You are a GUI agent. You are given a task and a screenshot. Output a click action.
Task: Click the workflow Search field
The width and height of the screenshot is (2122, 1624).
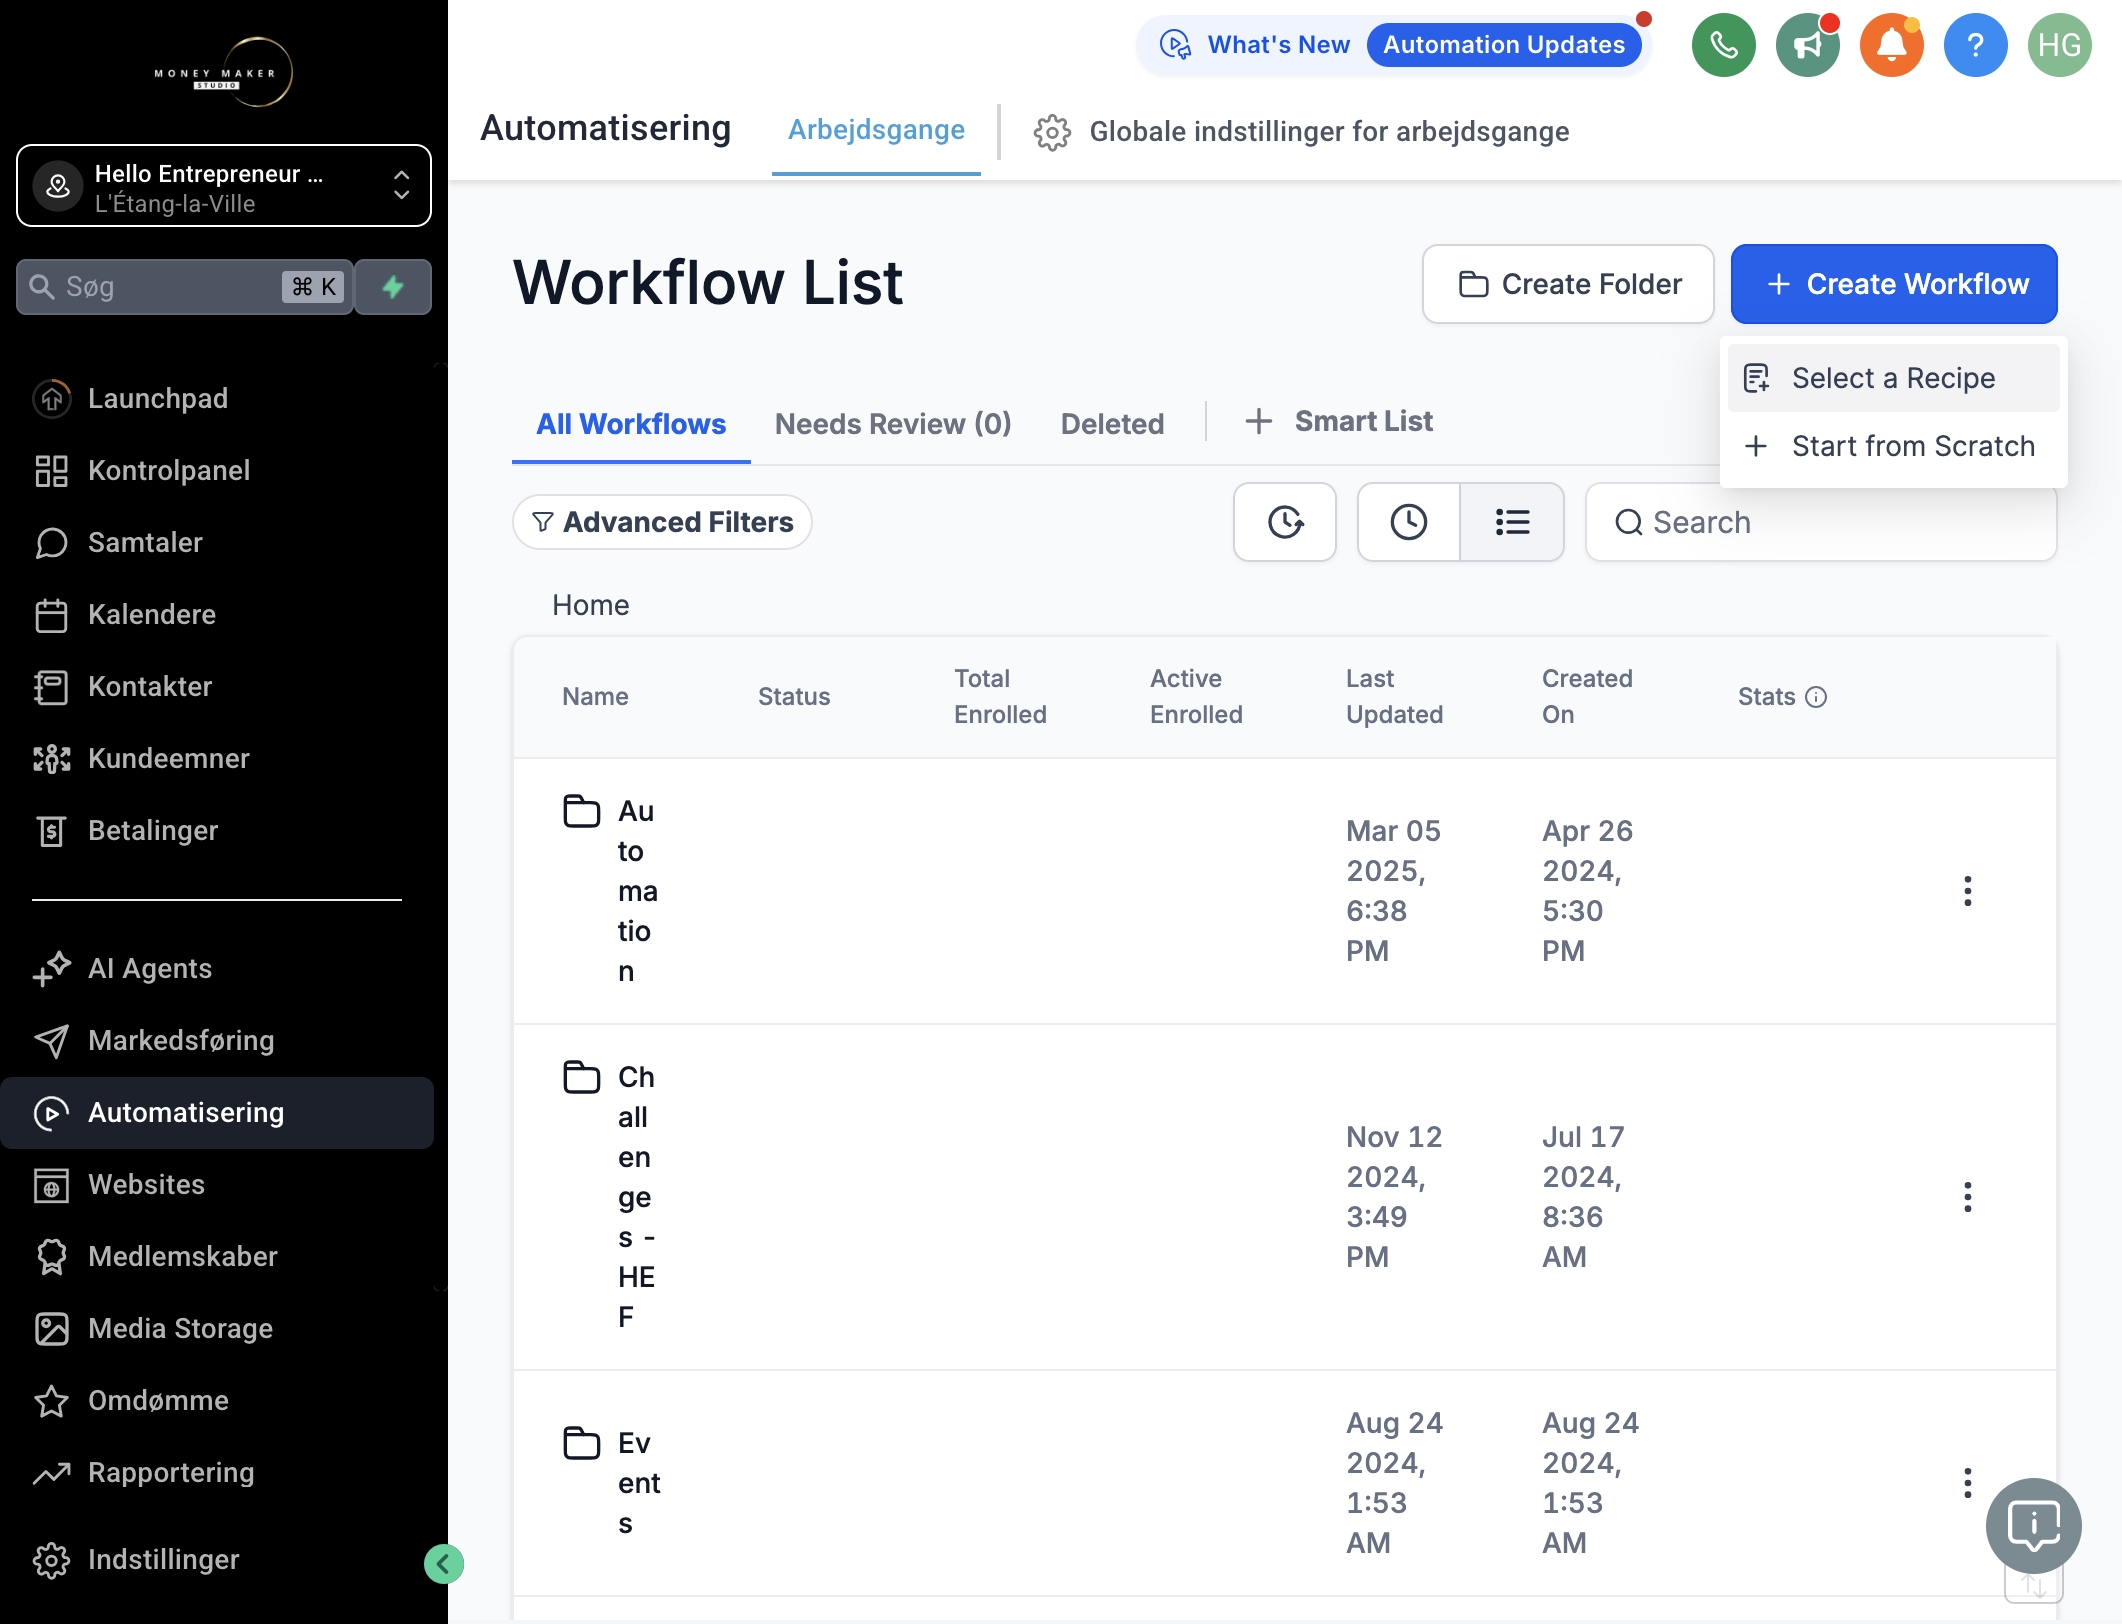[x=1821, y=522]
